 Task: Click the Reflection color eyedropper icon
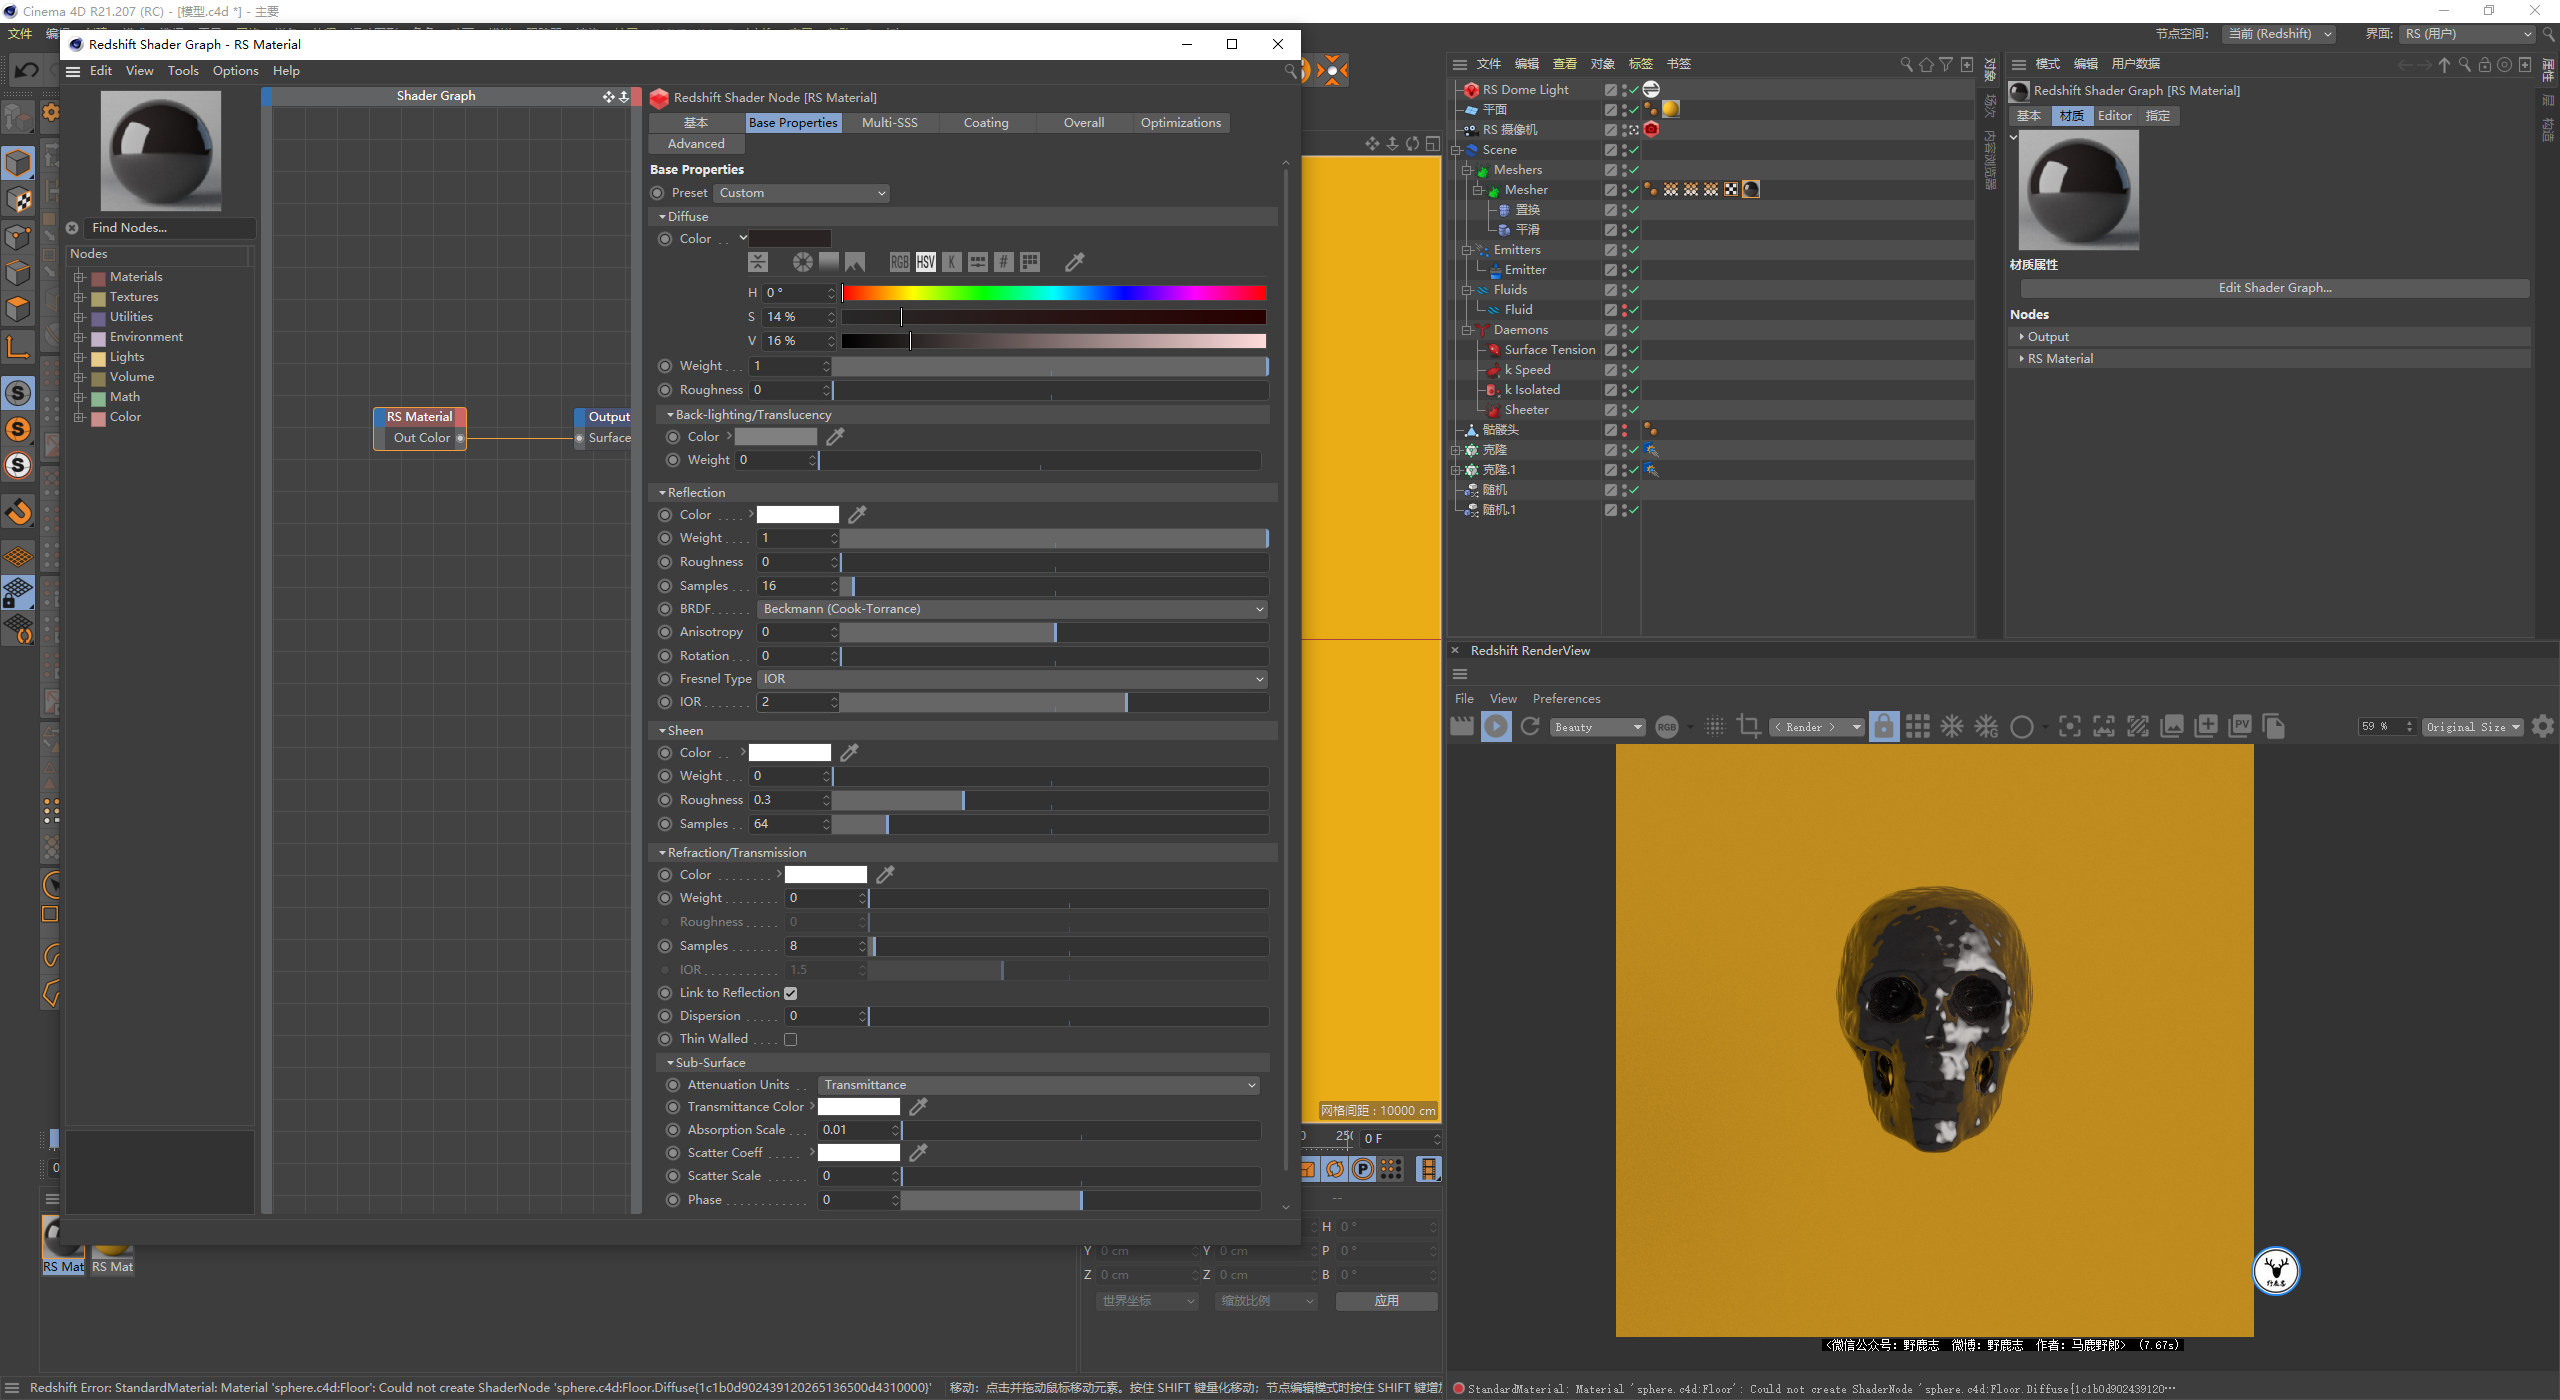pos(857,515)
